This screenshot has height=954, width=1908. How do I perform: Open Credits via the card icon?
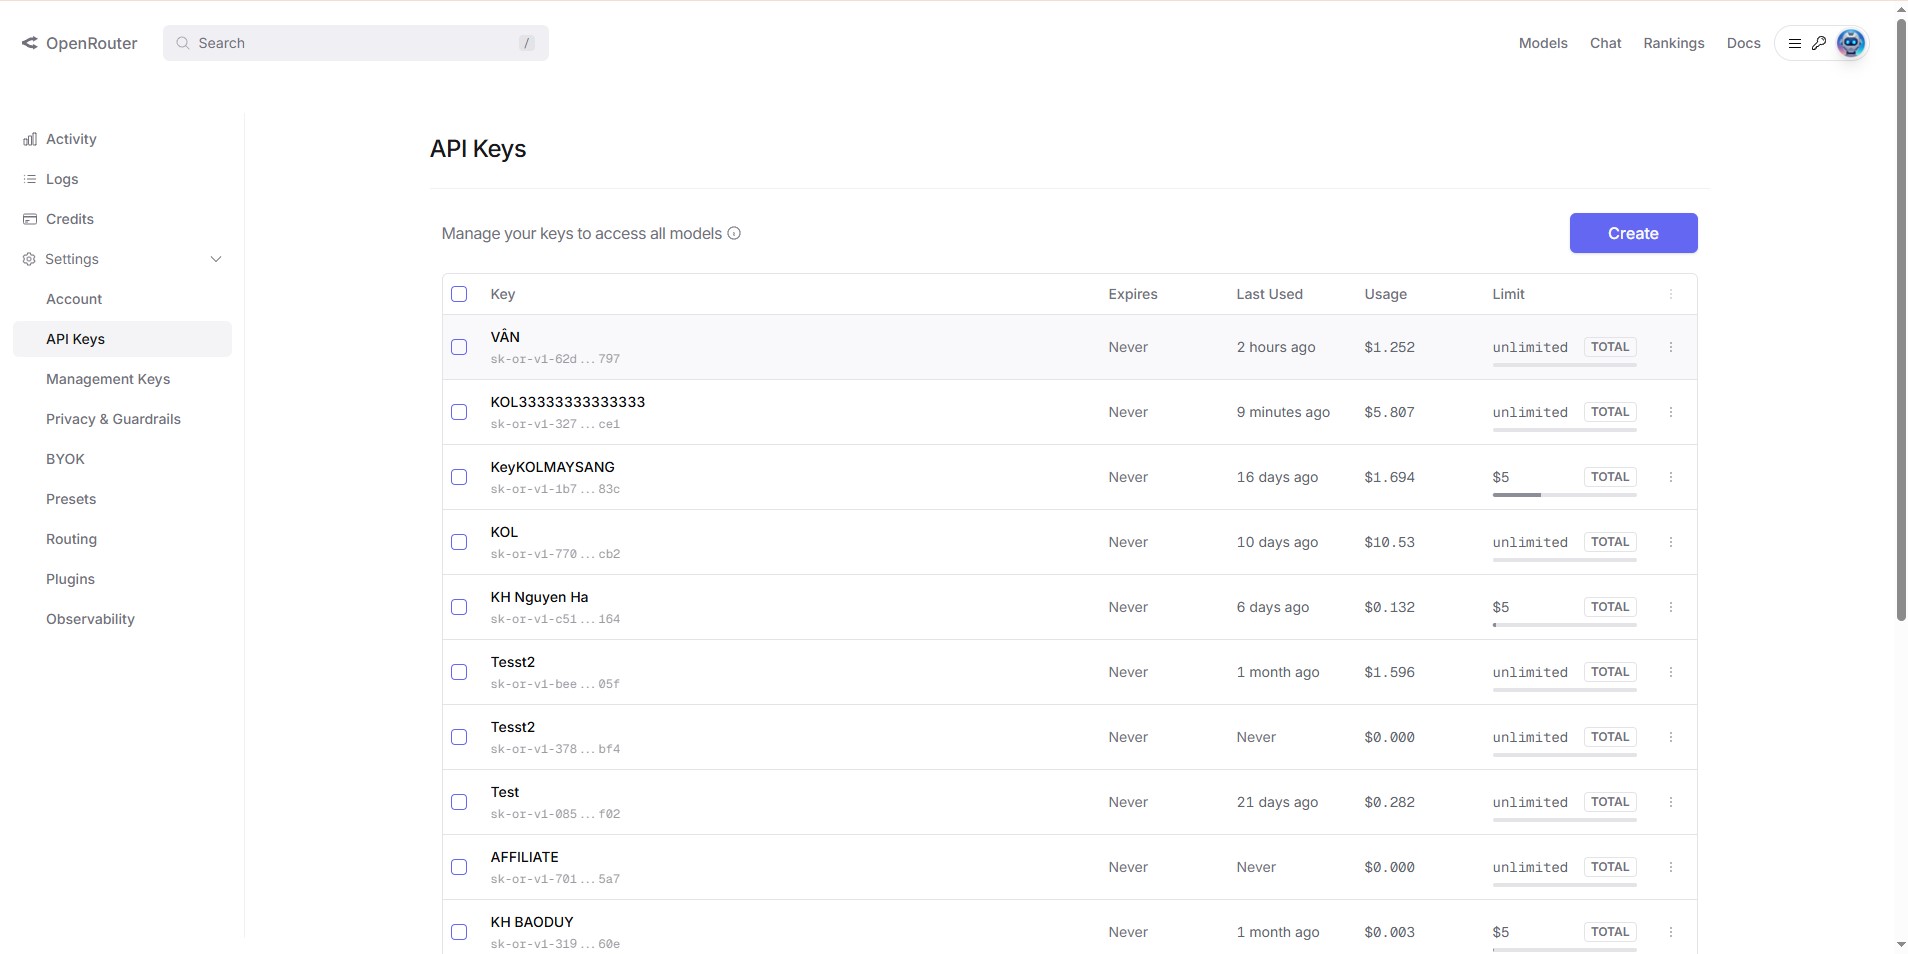click(x=30, y=219)
